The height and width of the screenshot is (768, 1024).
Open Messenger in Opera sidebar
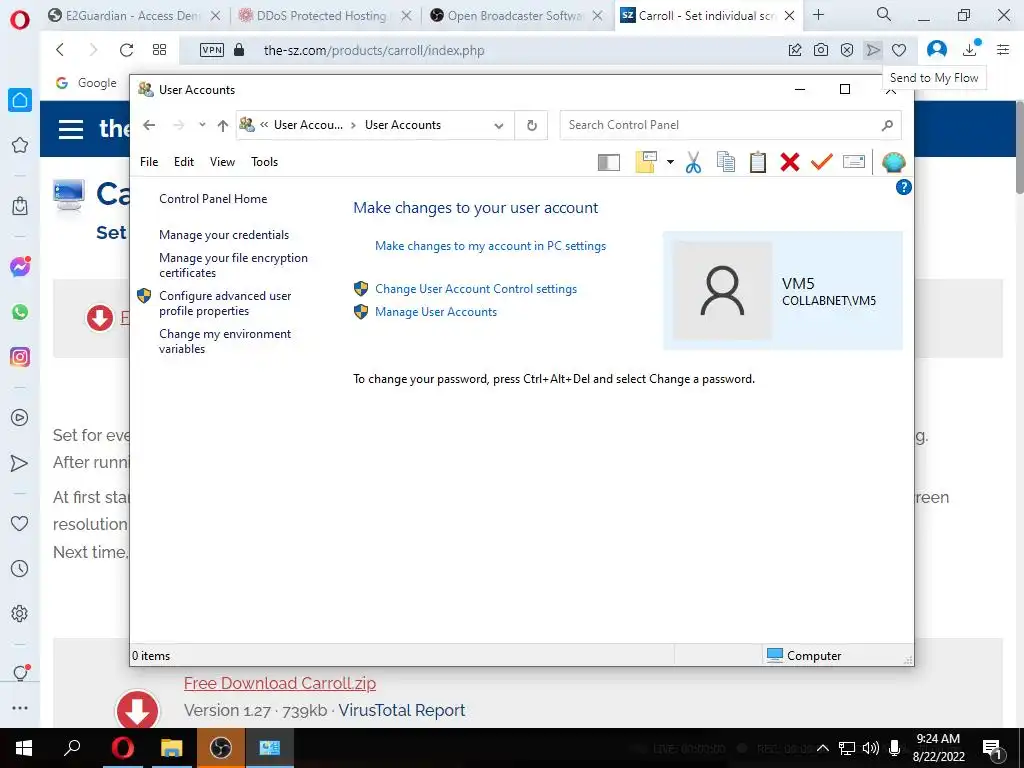coord(20,266)
